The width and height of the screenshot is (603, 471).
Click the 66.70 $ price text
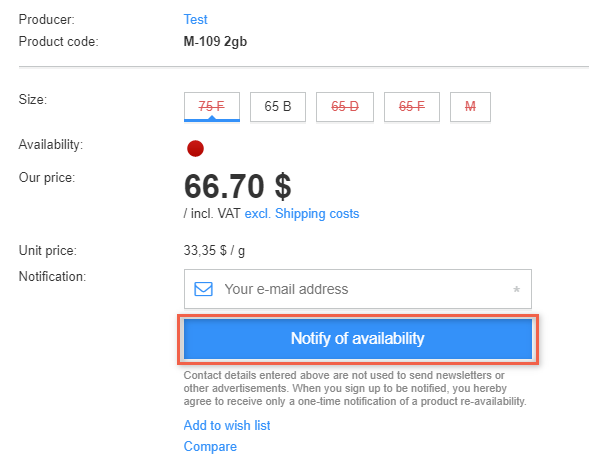238,186
